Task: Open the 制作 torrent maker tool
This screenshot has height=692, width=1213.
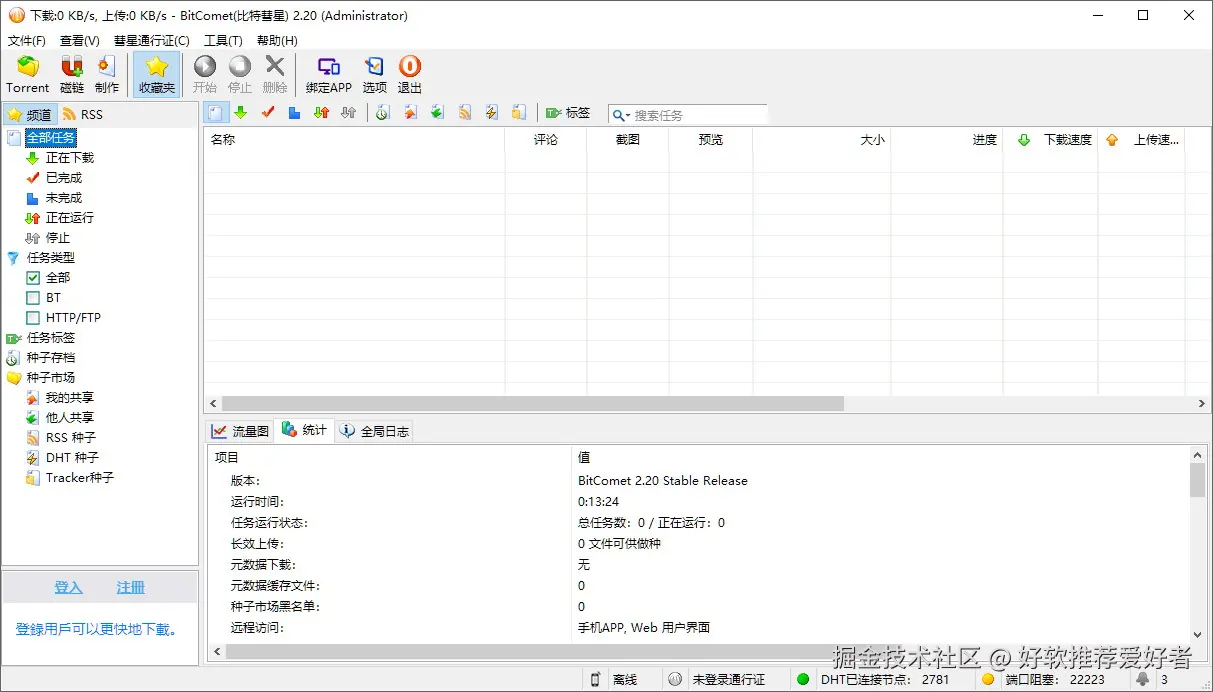Action: [x=107, y=75]
